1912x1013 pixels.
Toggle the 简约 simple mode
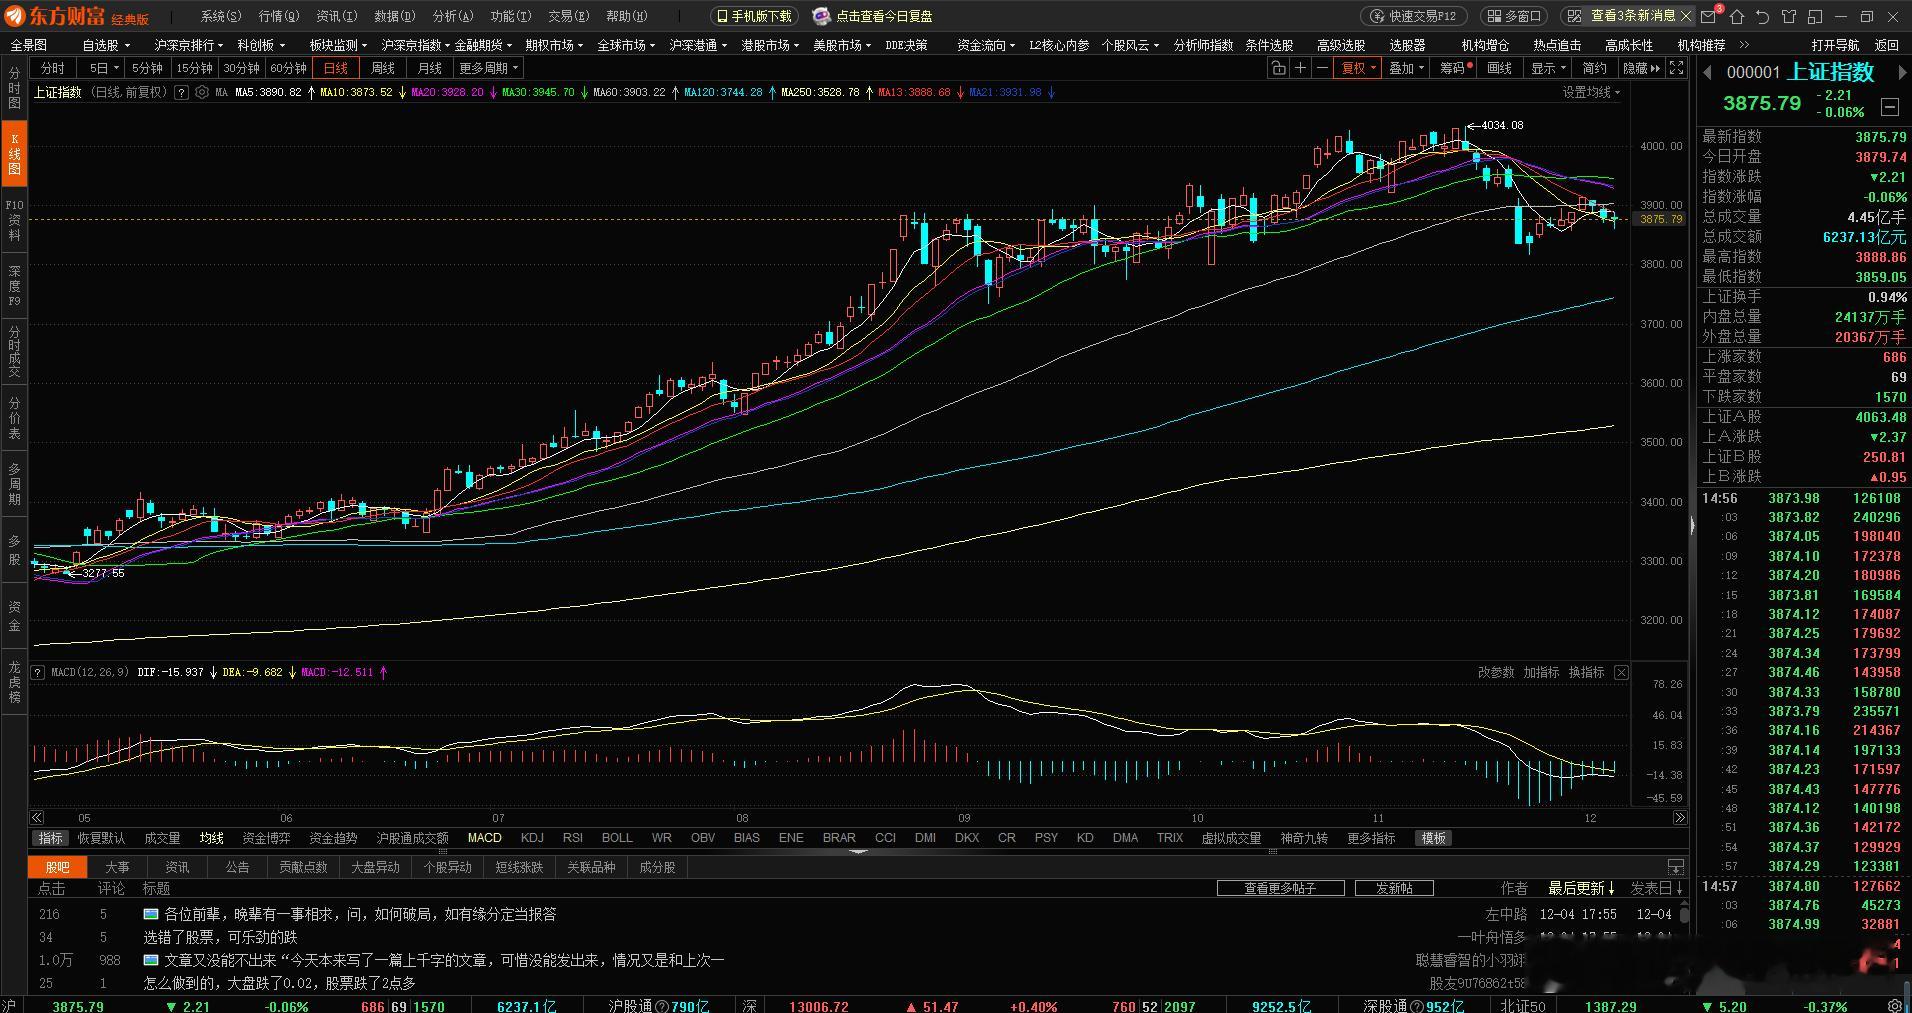[1594, 68]
